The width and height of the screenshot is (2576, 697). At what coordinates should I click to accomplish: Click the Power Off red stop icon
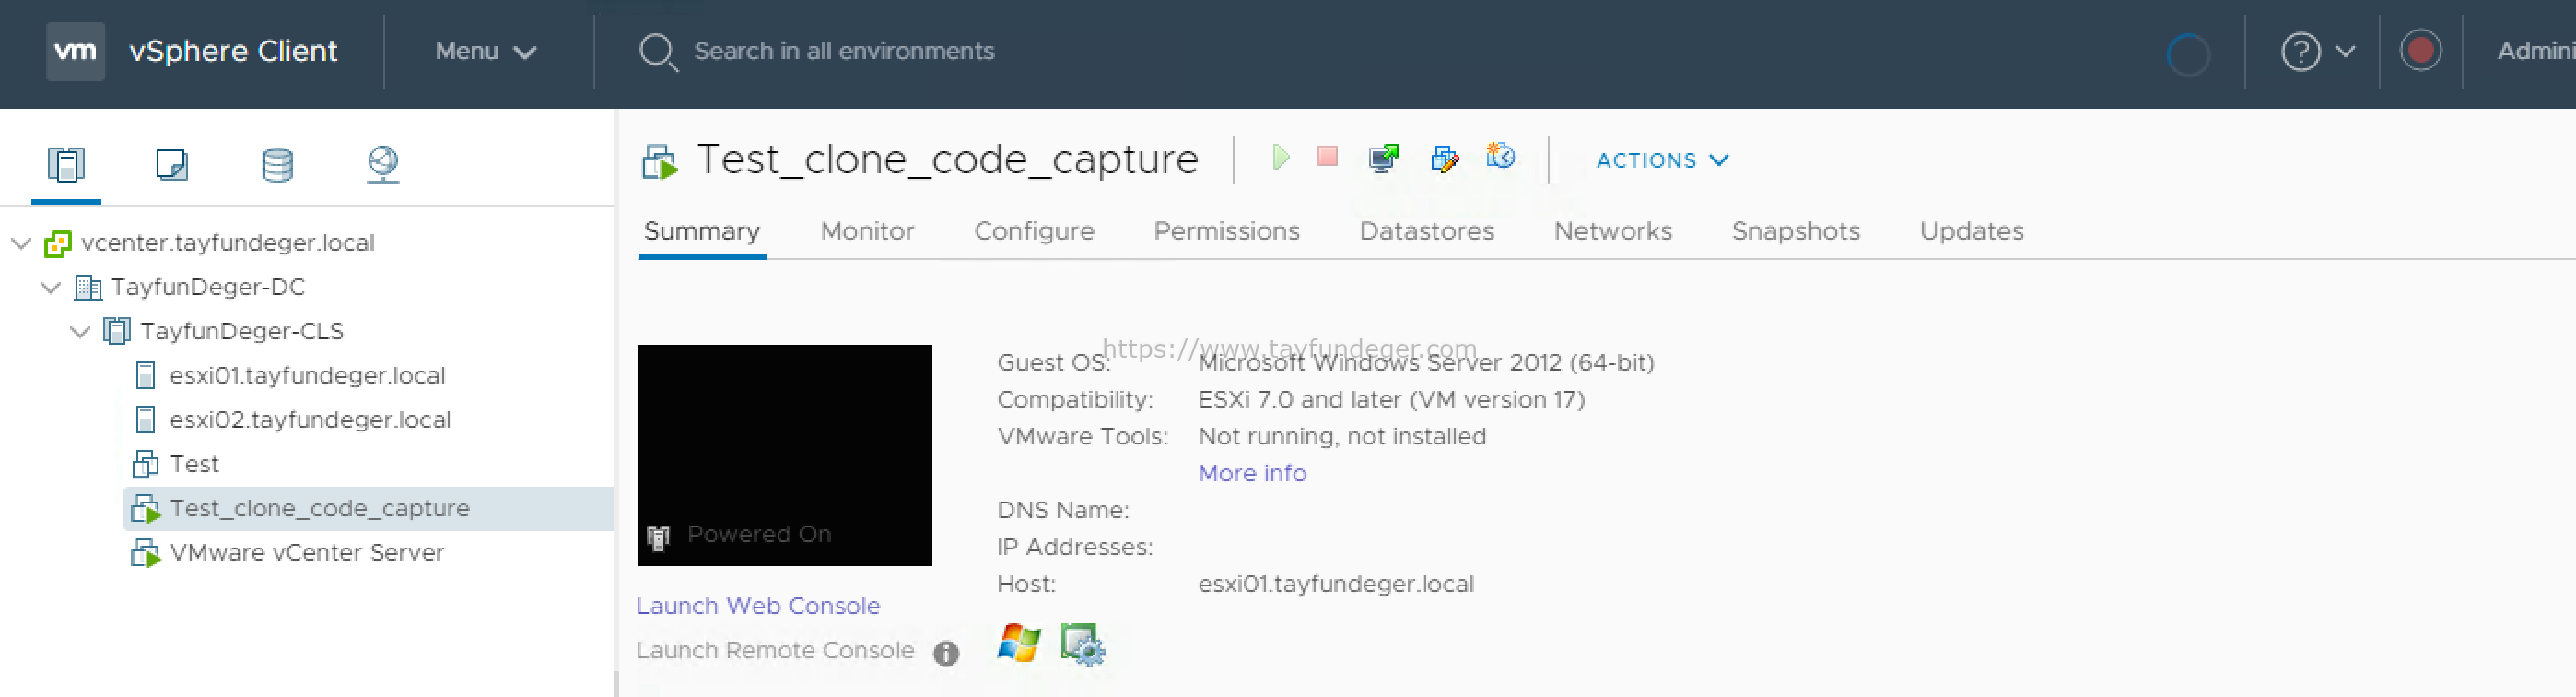point(1327,156)
